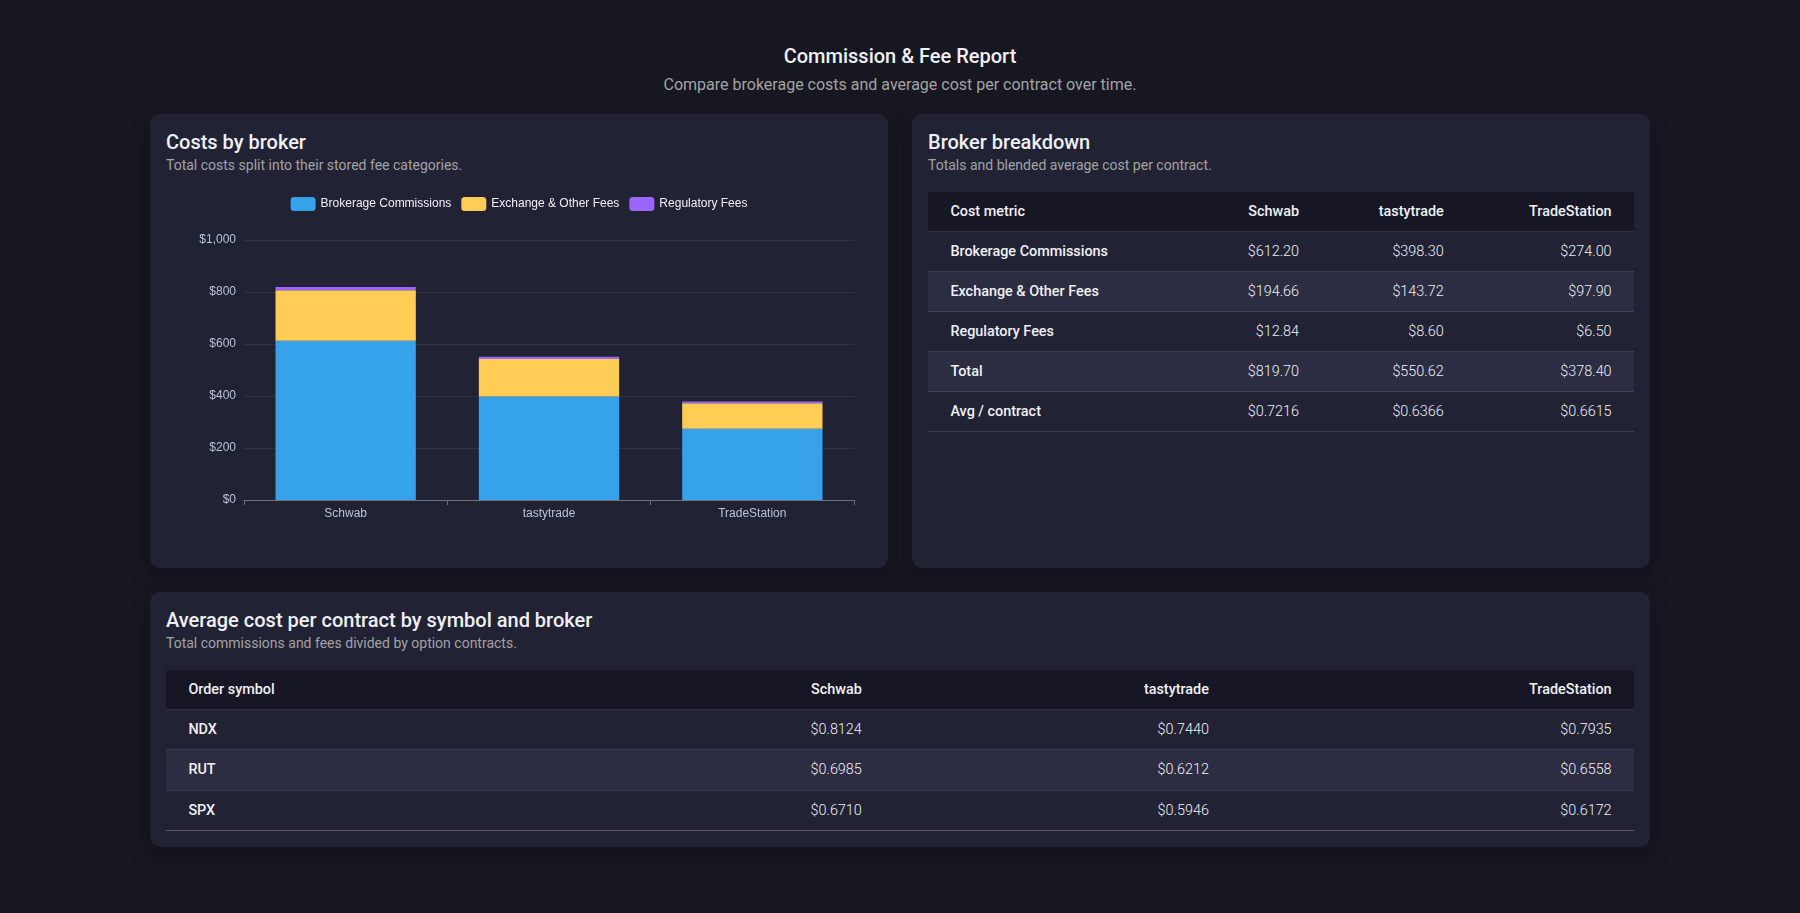Click Schwab header in symbol table
The height and width of the screenshot is (913, 1800).
click(836, 689)
